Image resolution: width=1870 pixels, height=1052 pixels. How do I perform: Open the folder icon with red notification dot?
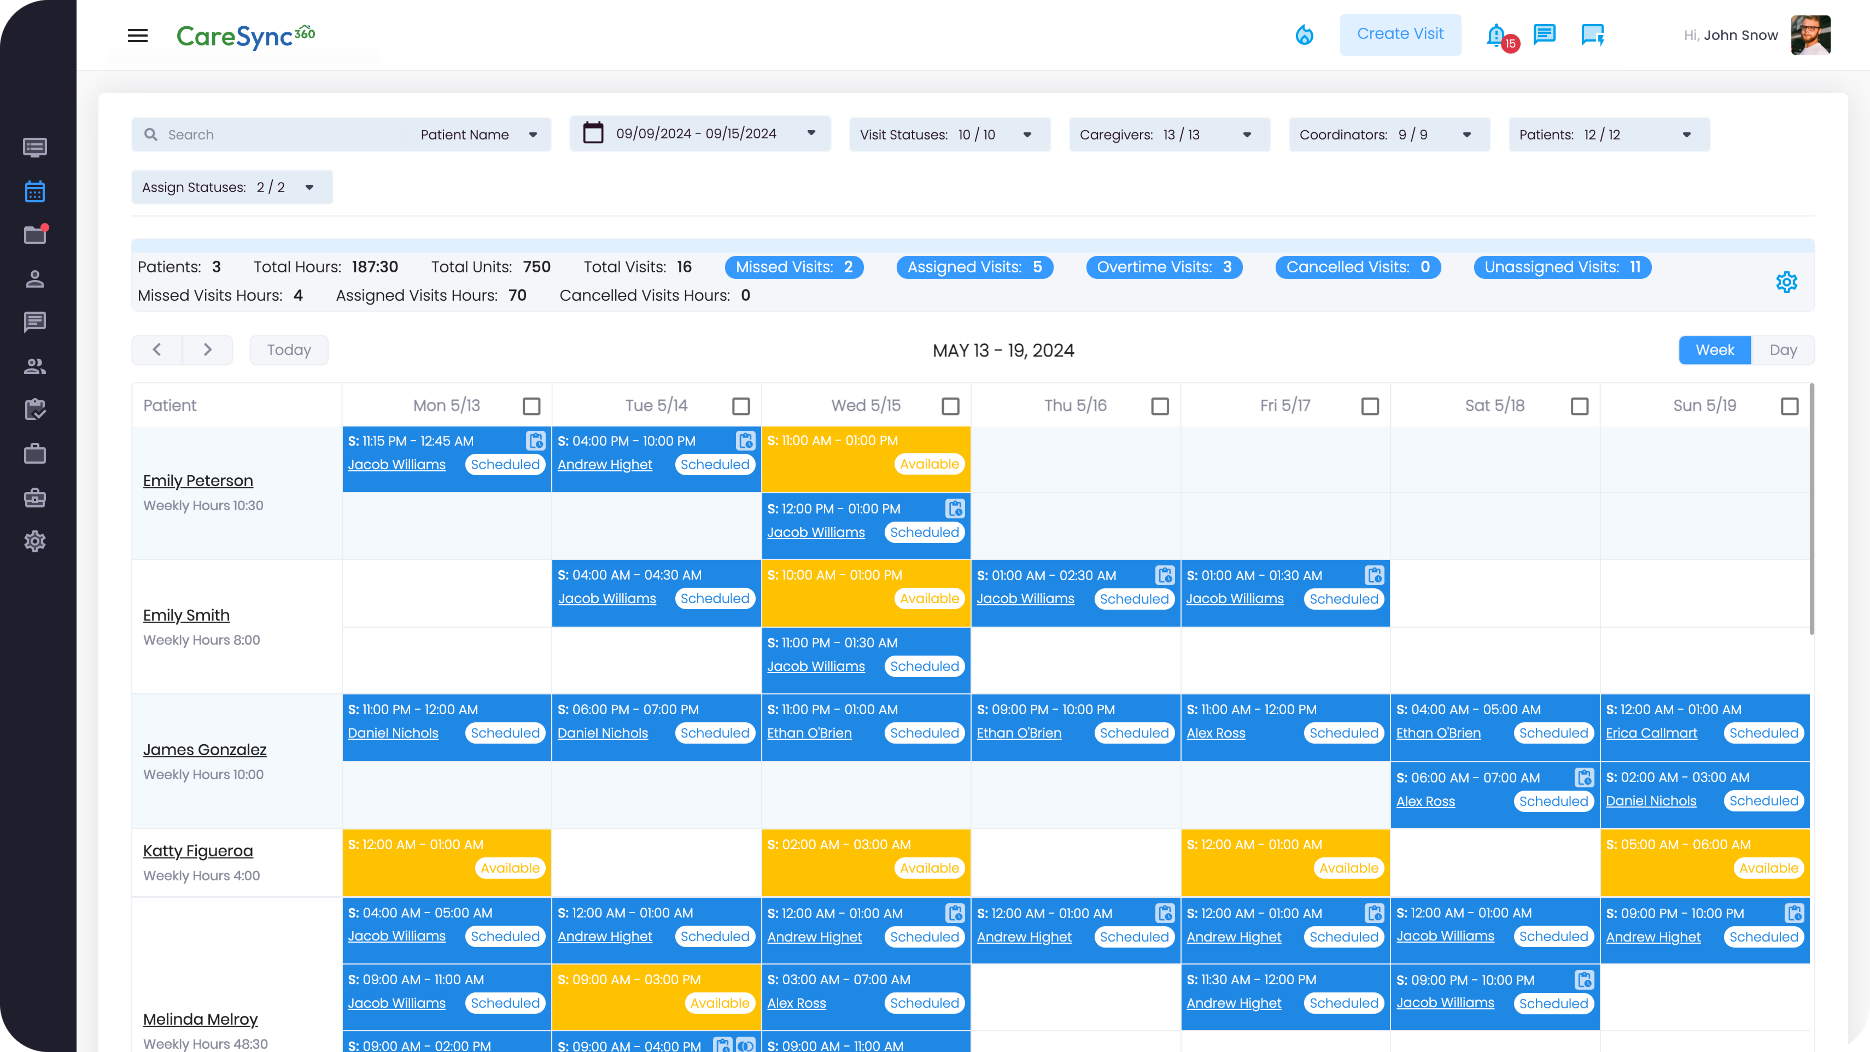point(35,234)
